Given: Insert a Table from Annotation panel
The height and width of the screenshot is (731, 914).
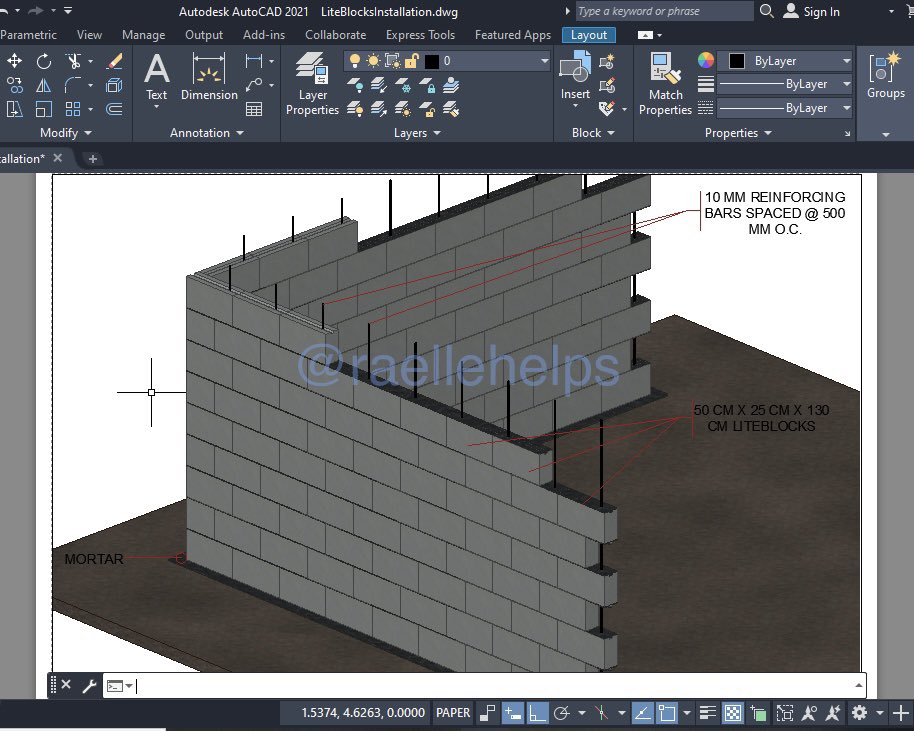Looking at the screenshot, I should pos(254,109).
